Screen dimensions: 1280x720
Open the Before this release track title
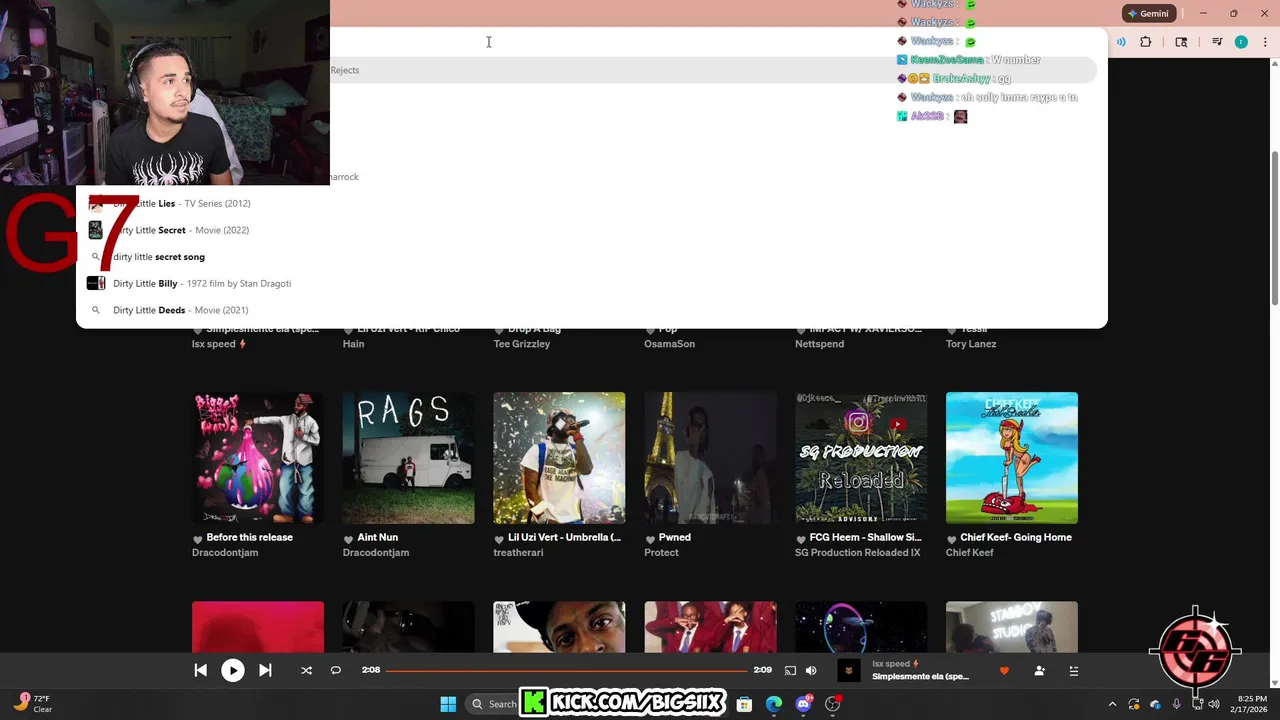pyautogui.click(x=249, y=538)
